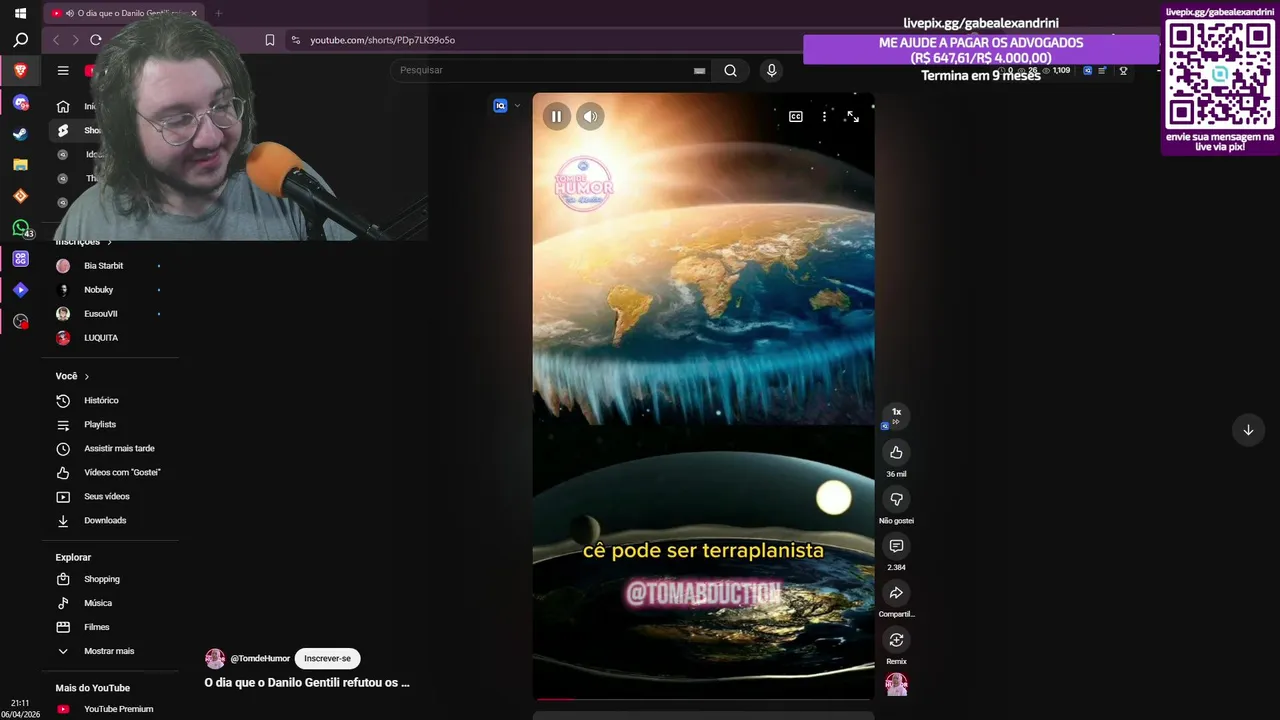The width and height of the screenshot is (1280, 720).
Task: Open the sound avatar below Remix
Action: (x=896, y=684)
